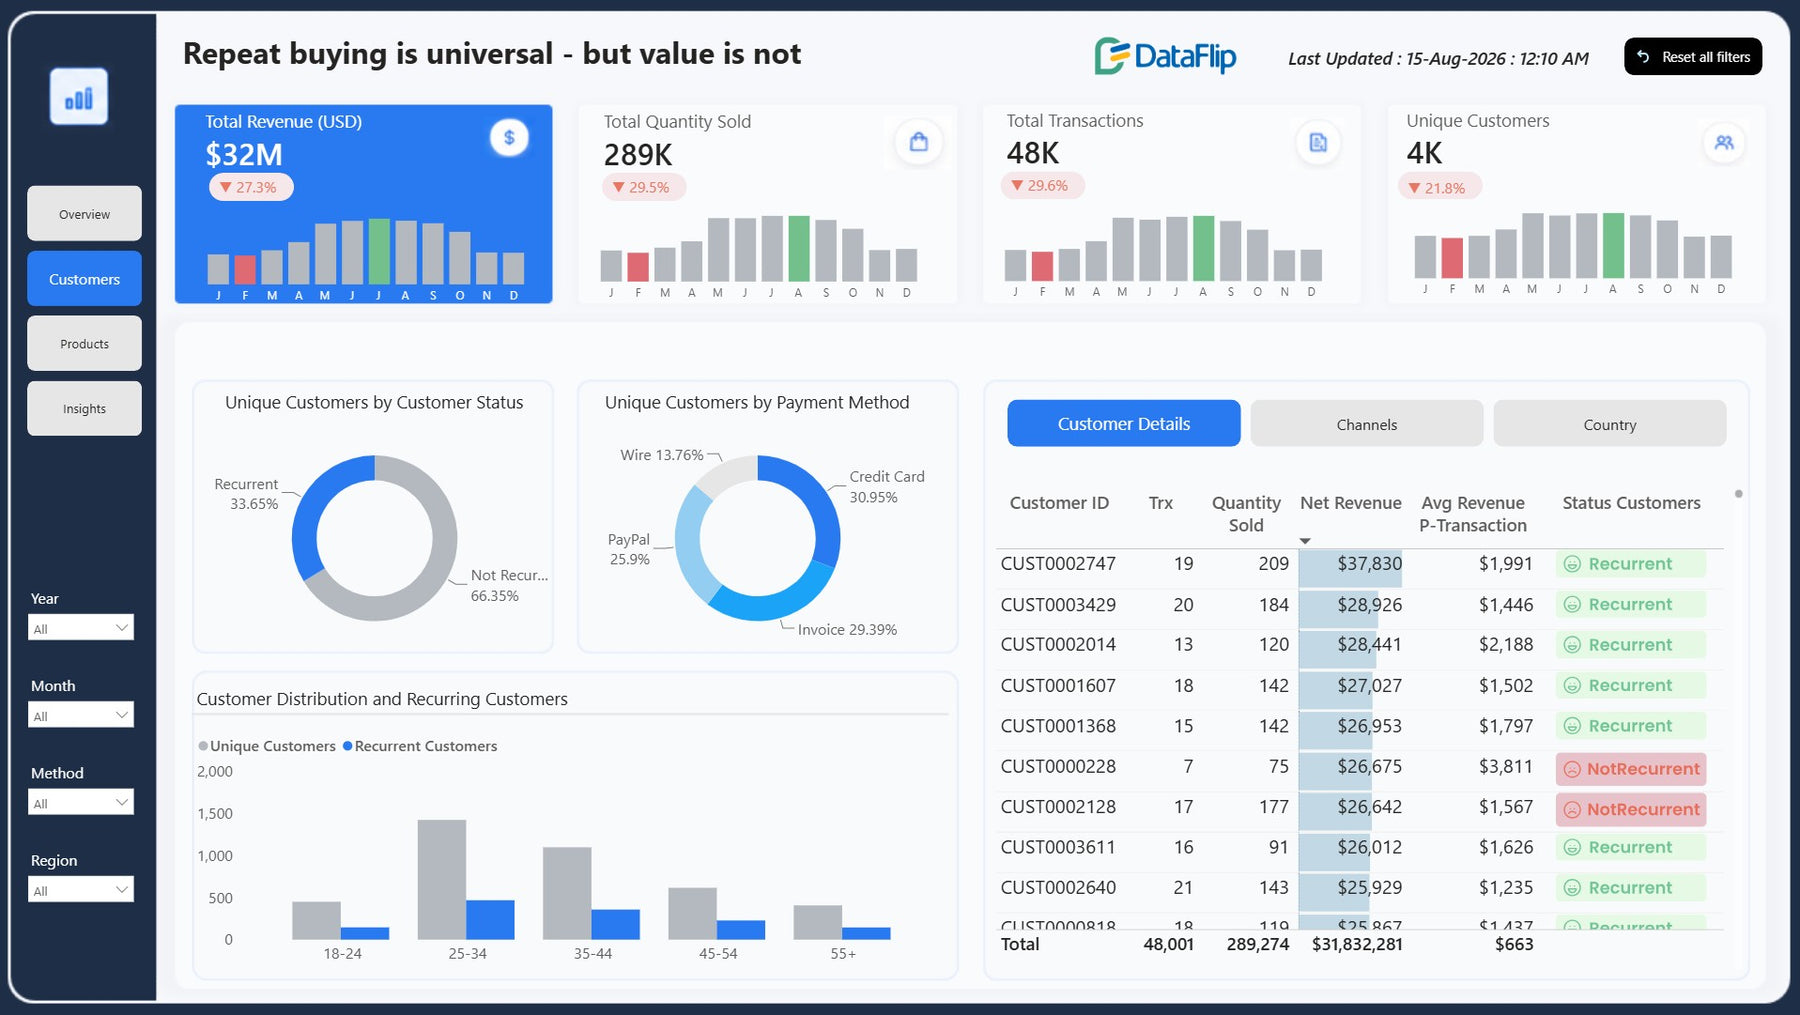Viewport: 1800px width, 1015px height.
Task: Expand the Region filter dropdown
Action: 81,890
